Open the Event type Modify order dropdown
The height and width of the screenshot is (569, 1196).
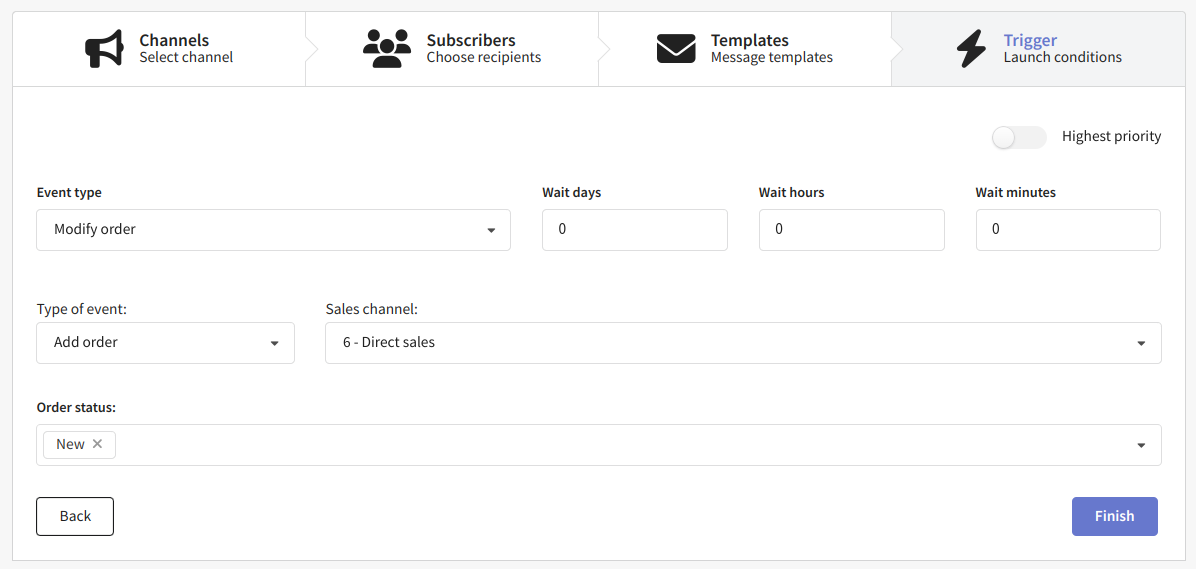point(273,230)
